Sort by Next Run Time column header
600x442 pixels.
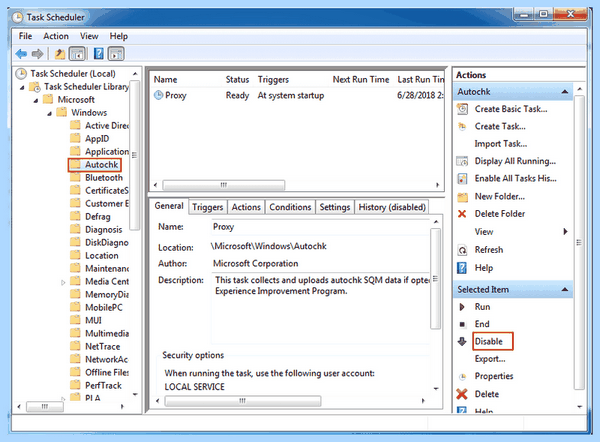pyautogui.click(x=361, y=80)
